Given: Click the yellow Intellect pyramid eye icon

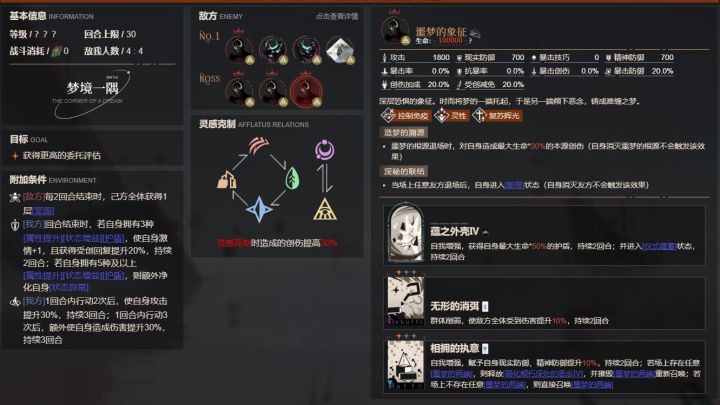Looking at the screenshot, I should tap(325, 209).
